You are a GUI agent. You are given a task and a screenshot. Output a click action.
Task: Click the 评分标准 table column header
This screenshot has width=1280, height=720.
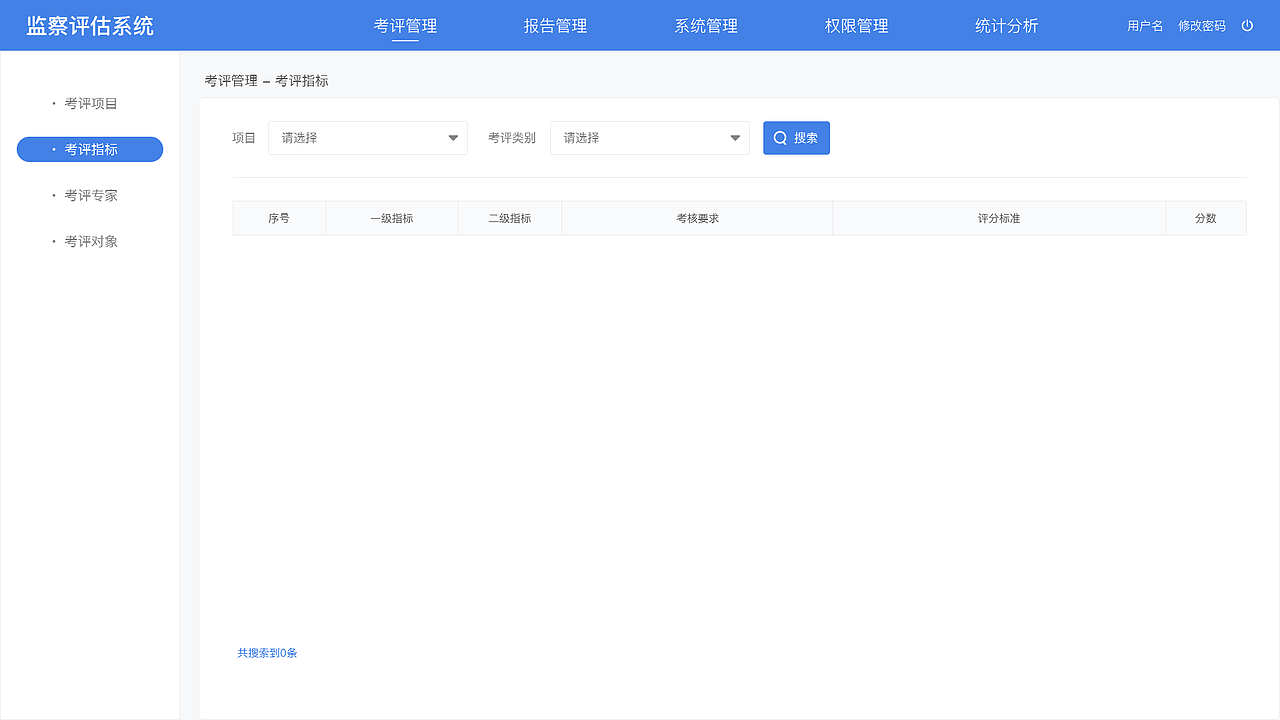tap(998, 217)
